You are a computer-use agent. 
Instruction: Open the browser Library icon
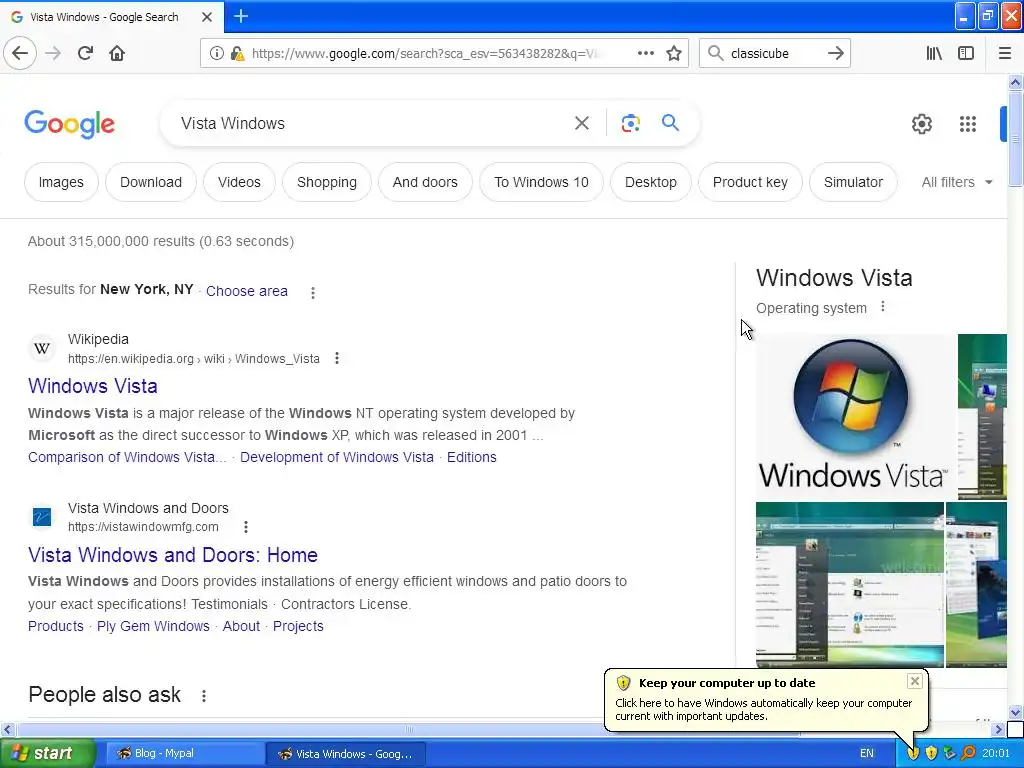tap(934, 53)
